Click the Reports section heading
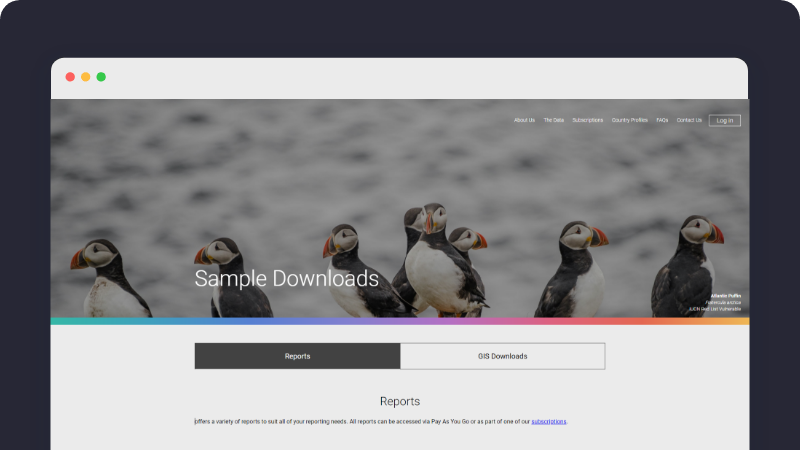Screen dimensions: 800x450 (x=399, y=401)
